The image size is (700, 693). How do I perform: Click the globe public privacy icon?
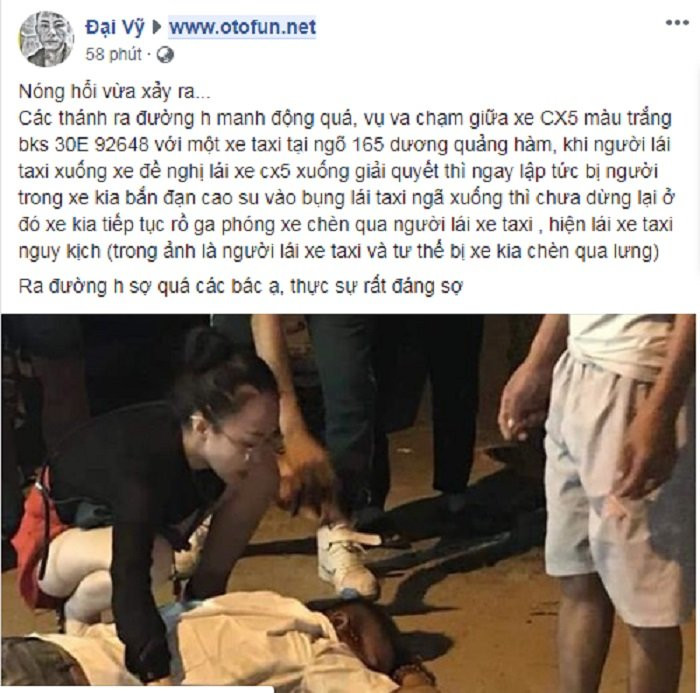(165, 55)
